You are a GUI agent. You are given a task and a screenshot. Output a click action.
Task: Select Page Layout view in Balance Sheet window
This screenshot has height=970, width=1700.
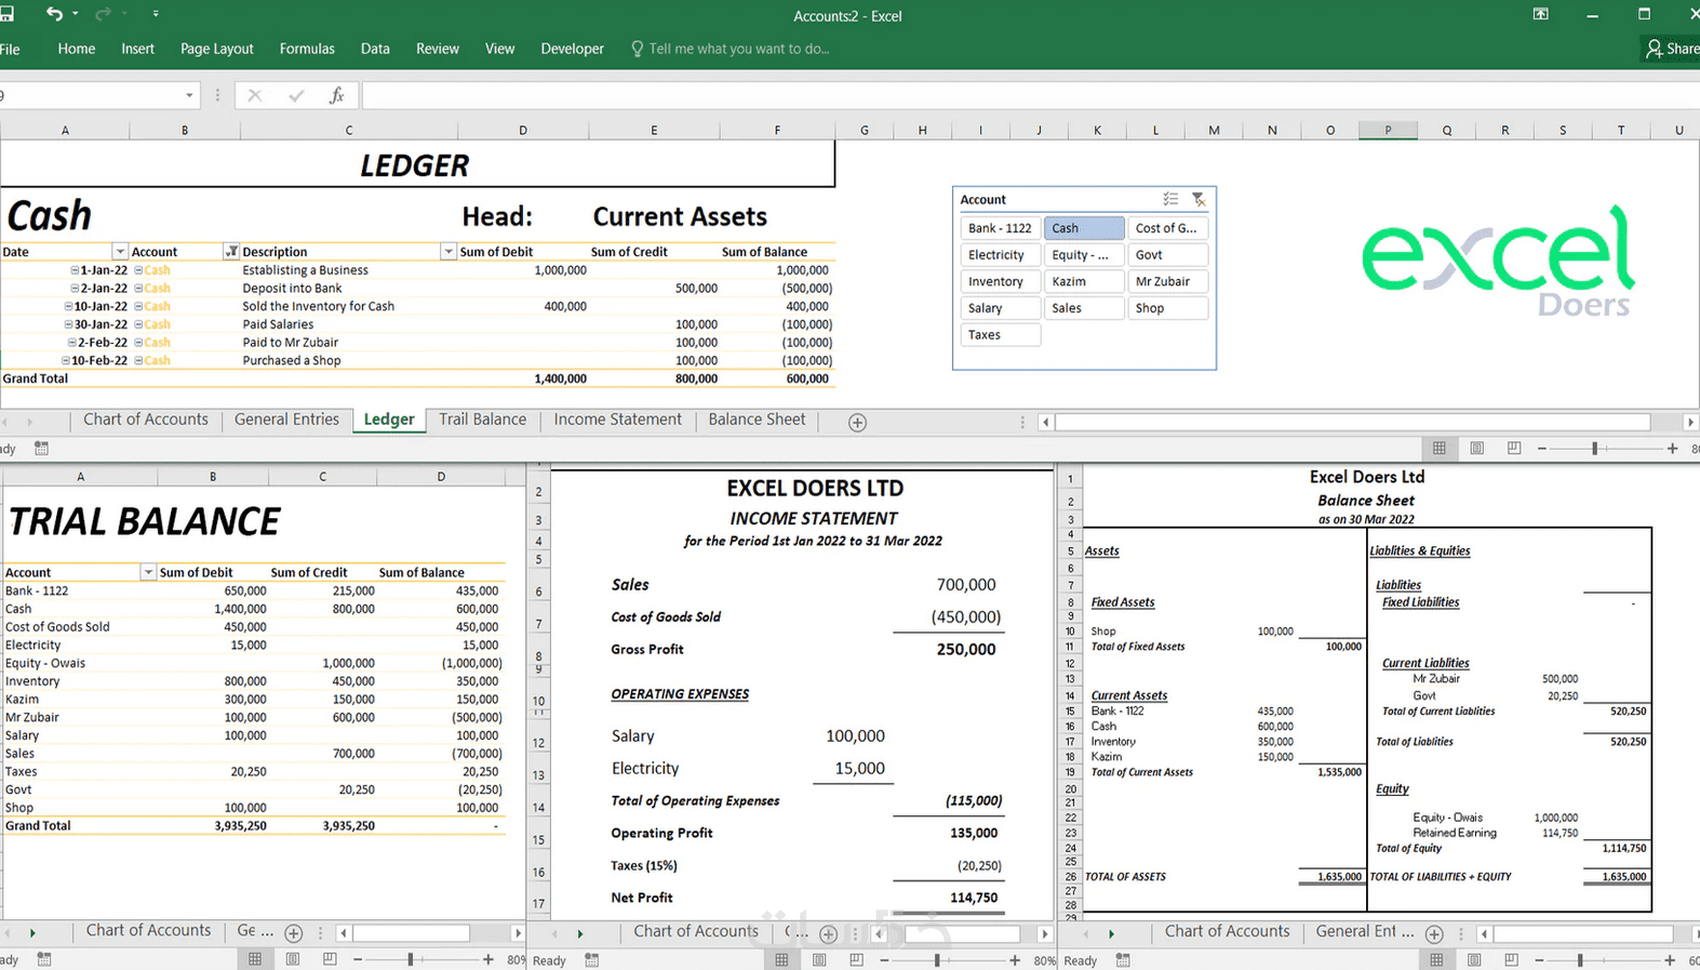coord(1474,960)
